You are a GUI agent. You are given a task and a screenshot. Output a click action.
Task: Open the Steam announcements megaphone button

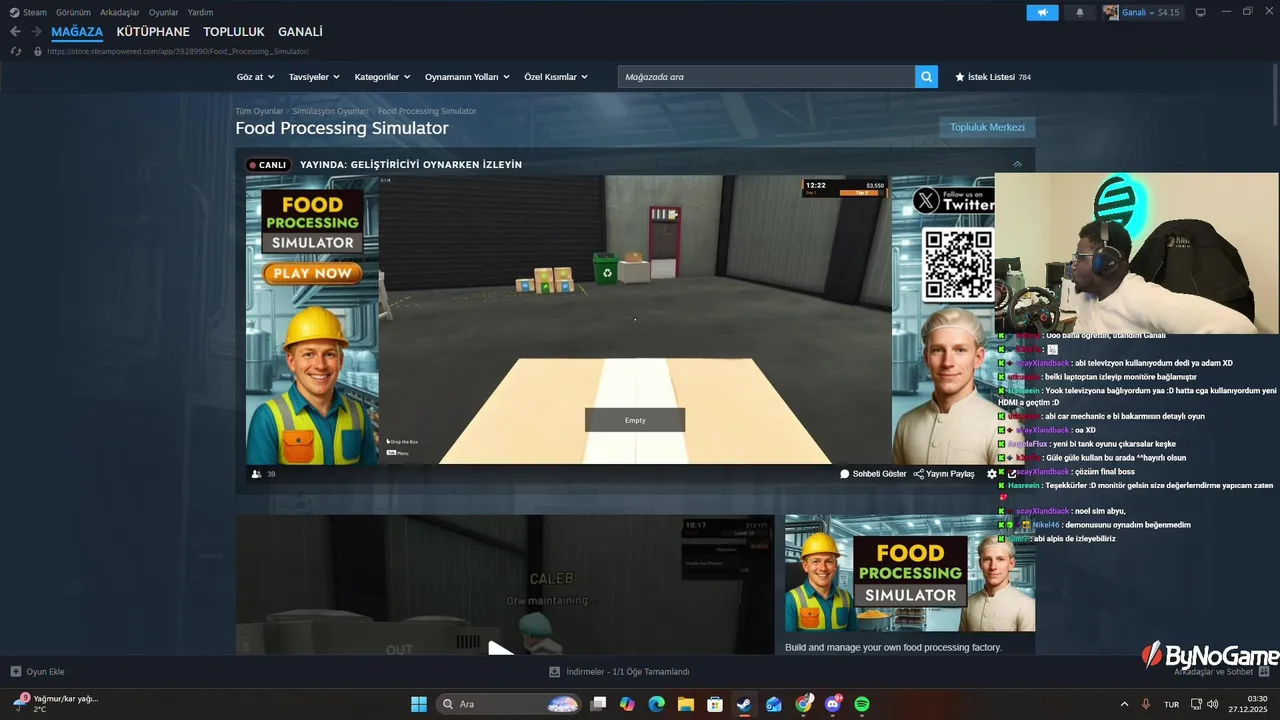tap(1042, 12)
